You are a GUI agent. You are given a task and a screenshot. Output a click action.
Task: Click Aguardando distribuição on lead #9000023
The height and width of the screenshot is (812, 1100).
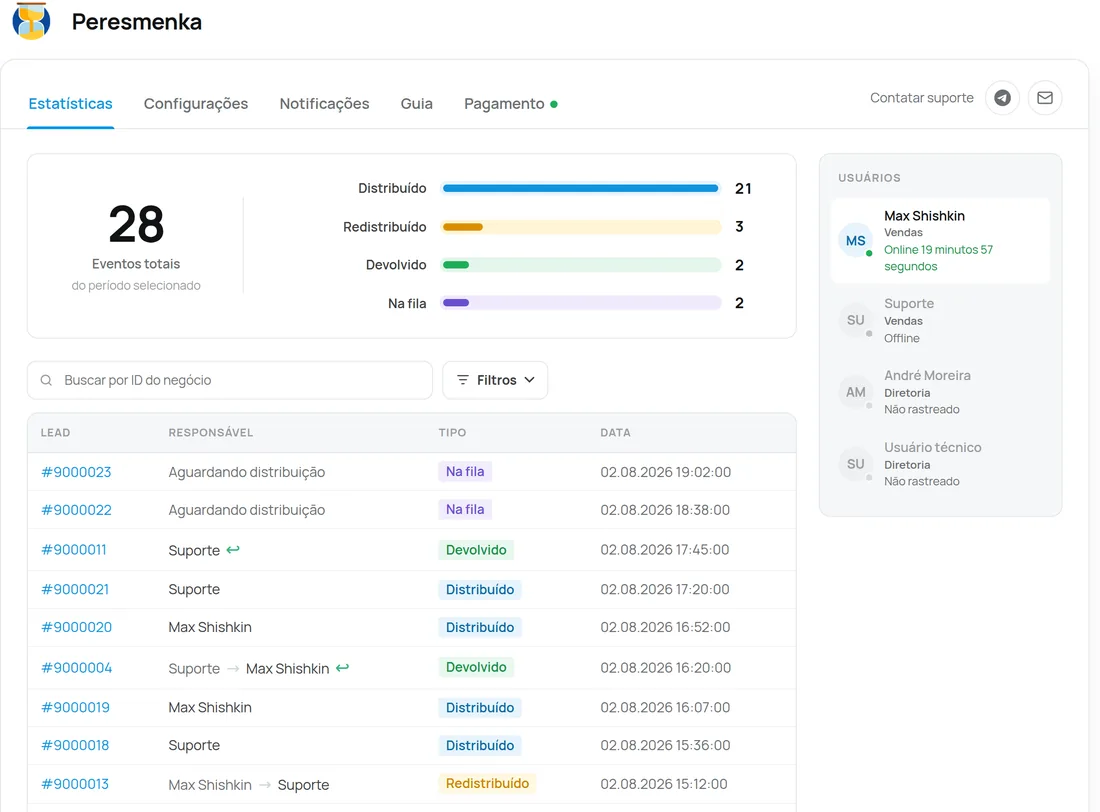(246, 472)
